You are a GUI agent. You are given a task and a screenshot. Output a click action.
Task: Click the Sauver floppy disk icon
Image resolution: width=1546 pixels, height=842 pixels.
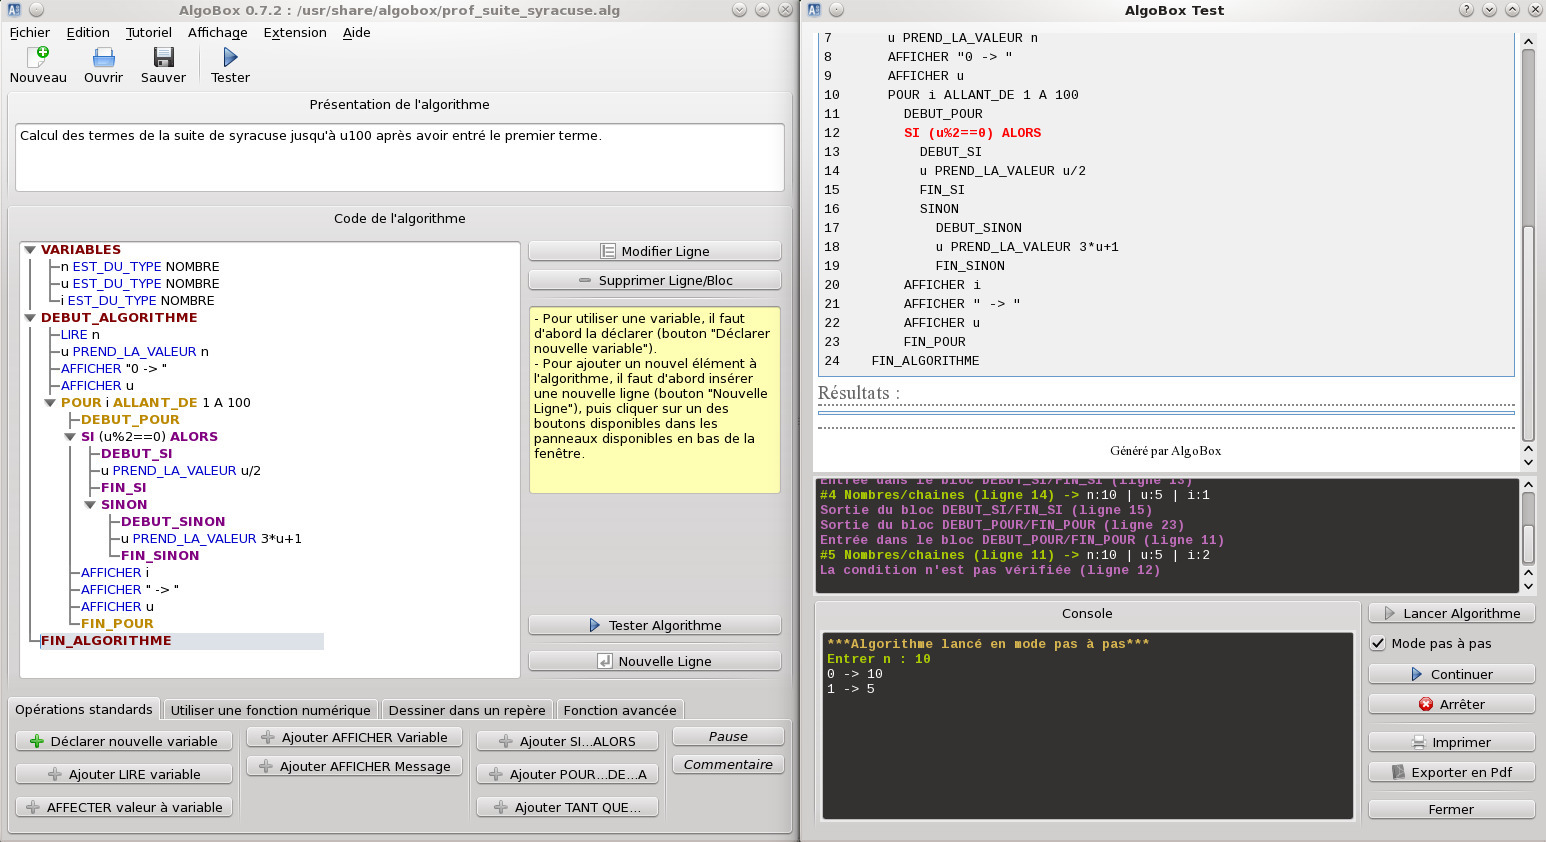click(x=163, y=57)
